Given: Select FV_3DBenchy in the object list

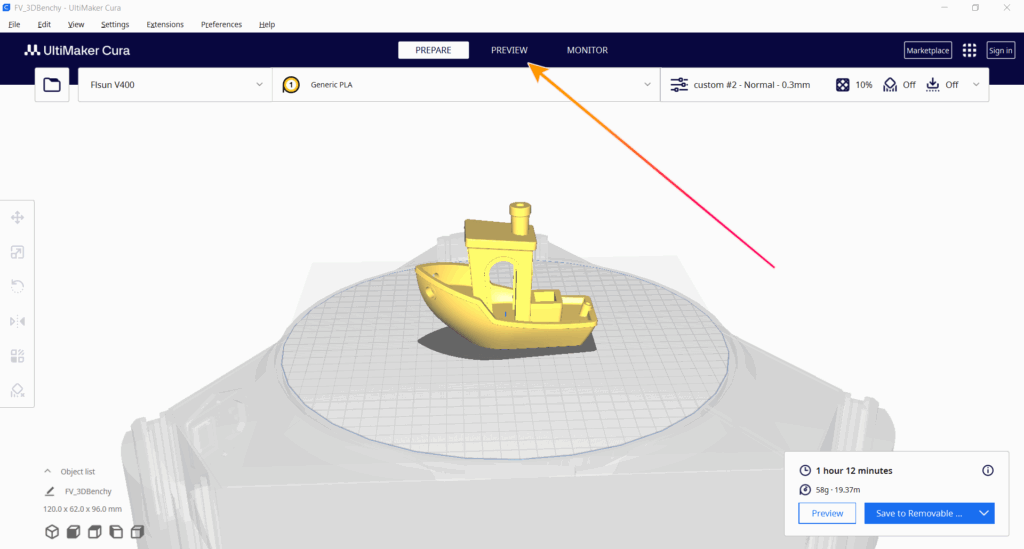Looking at the screenshot, I should 88,491.
